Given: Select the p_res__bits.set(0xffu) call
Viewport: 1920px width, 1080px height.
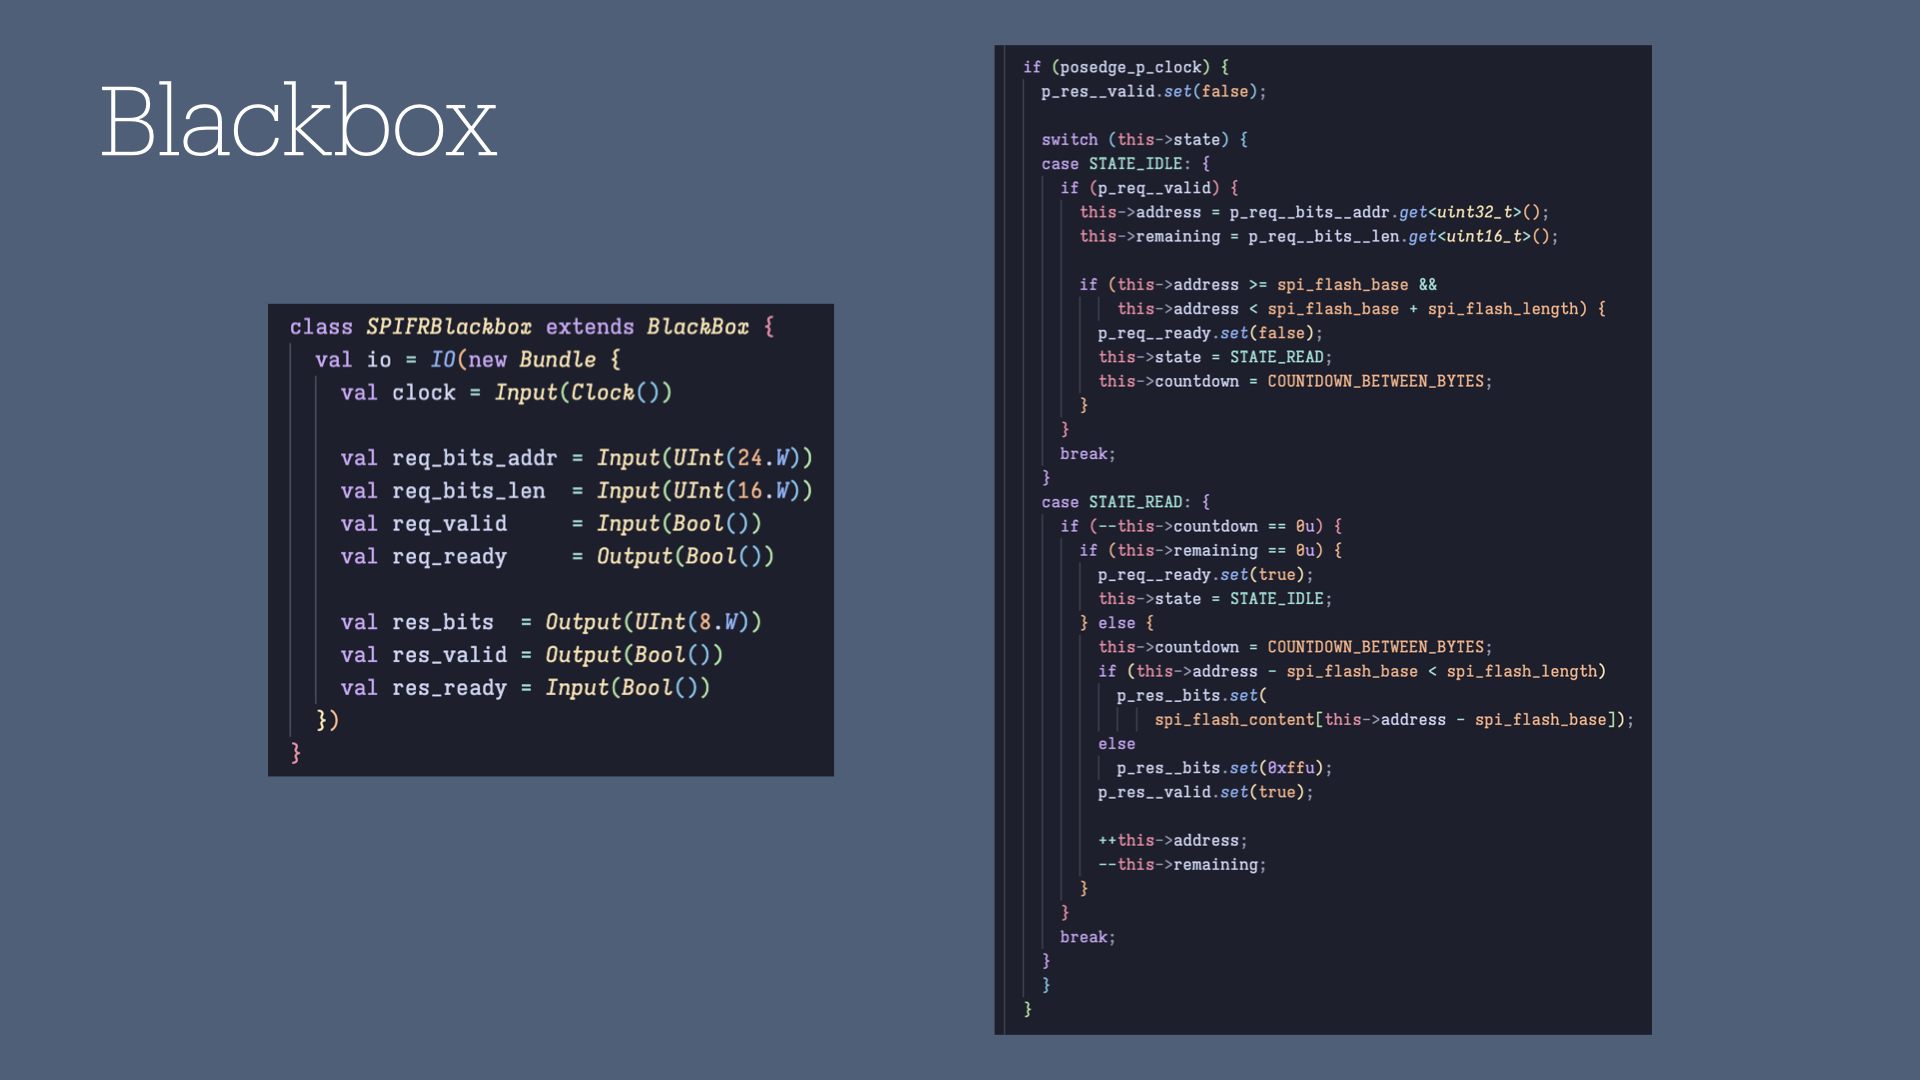Looking at the screenshot, I should pos(1224,767).
